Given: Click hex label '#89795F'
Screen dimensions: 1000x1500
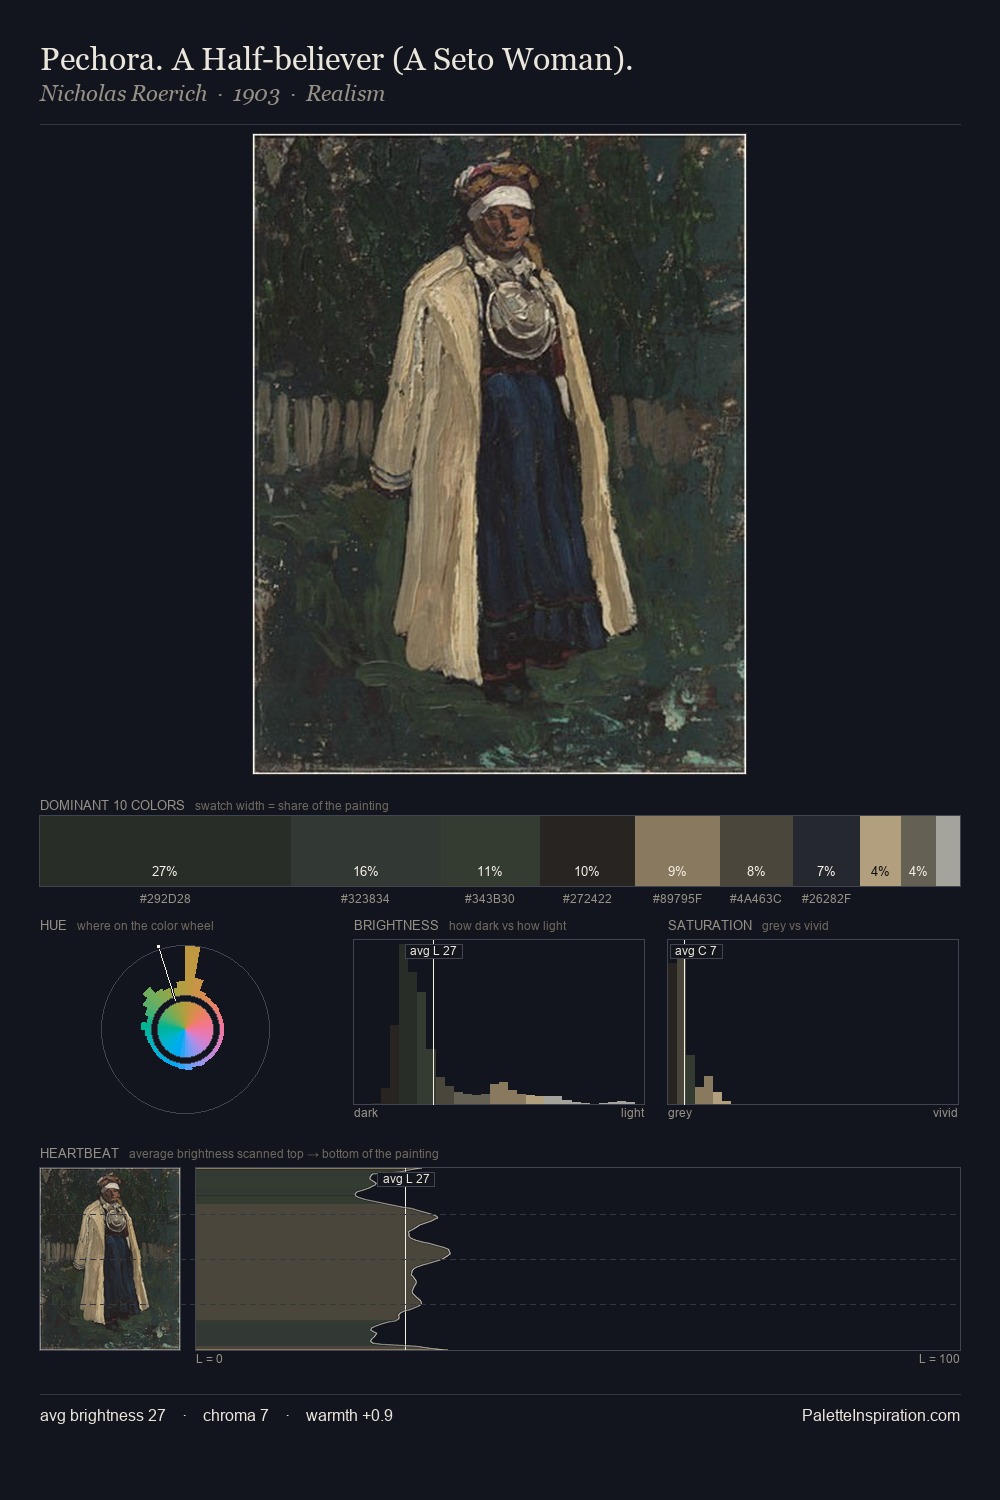Looking at the screenshot, I should [x=677, y=899].
